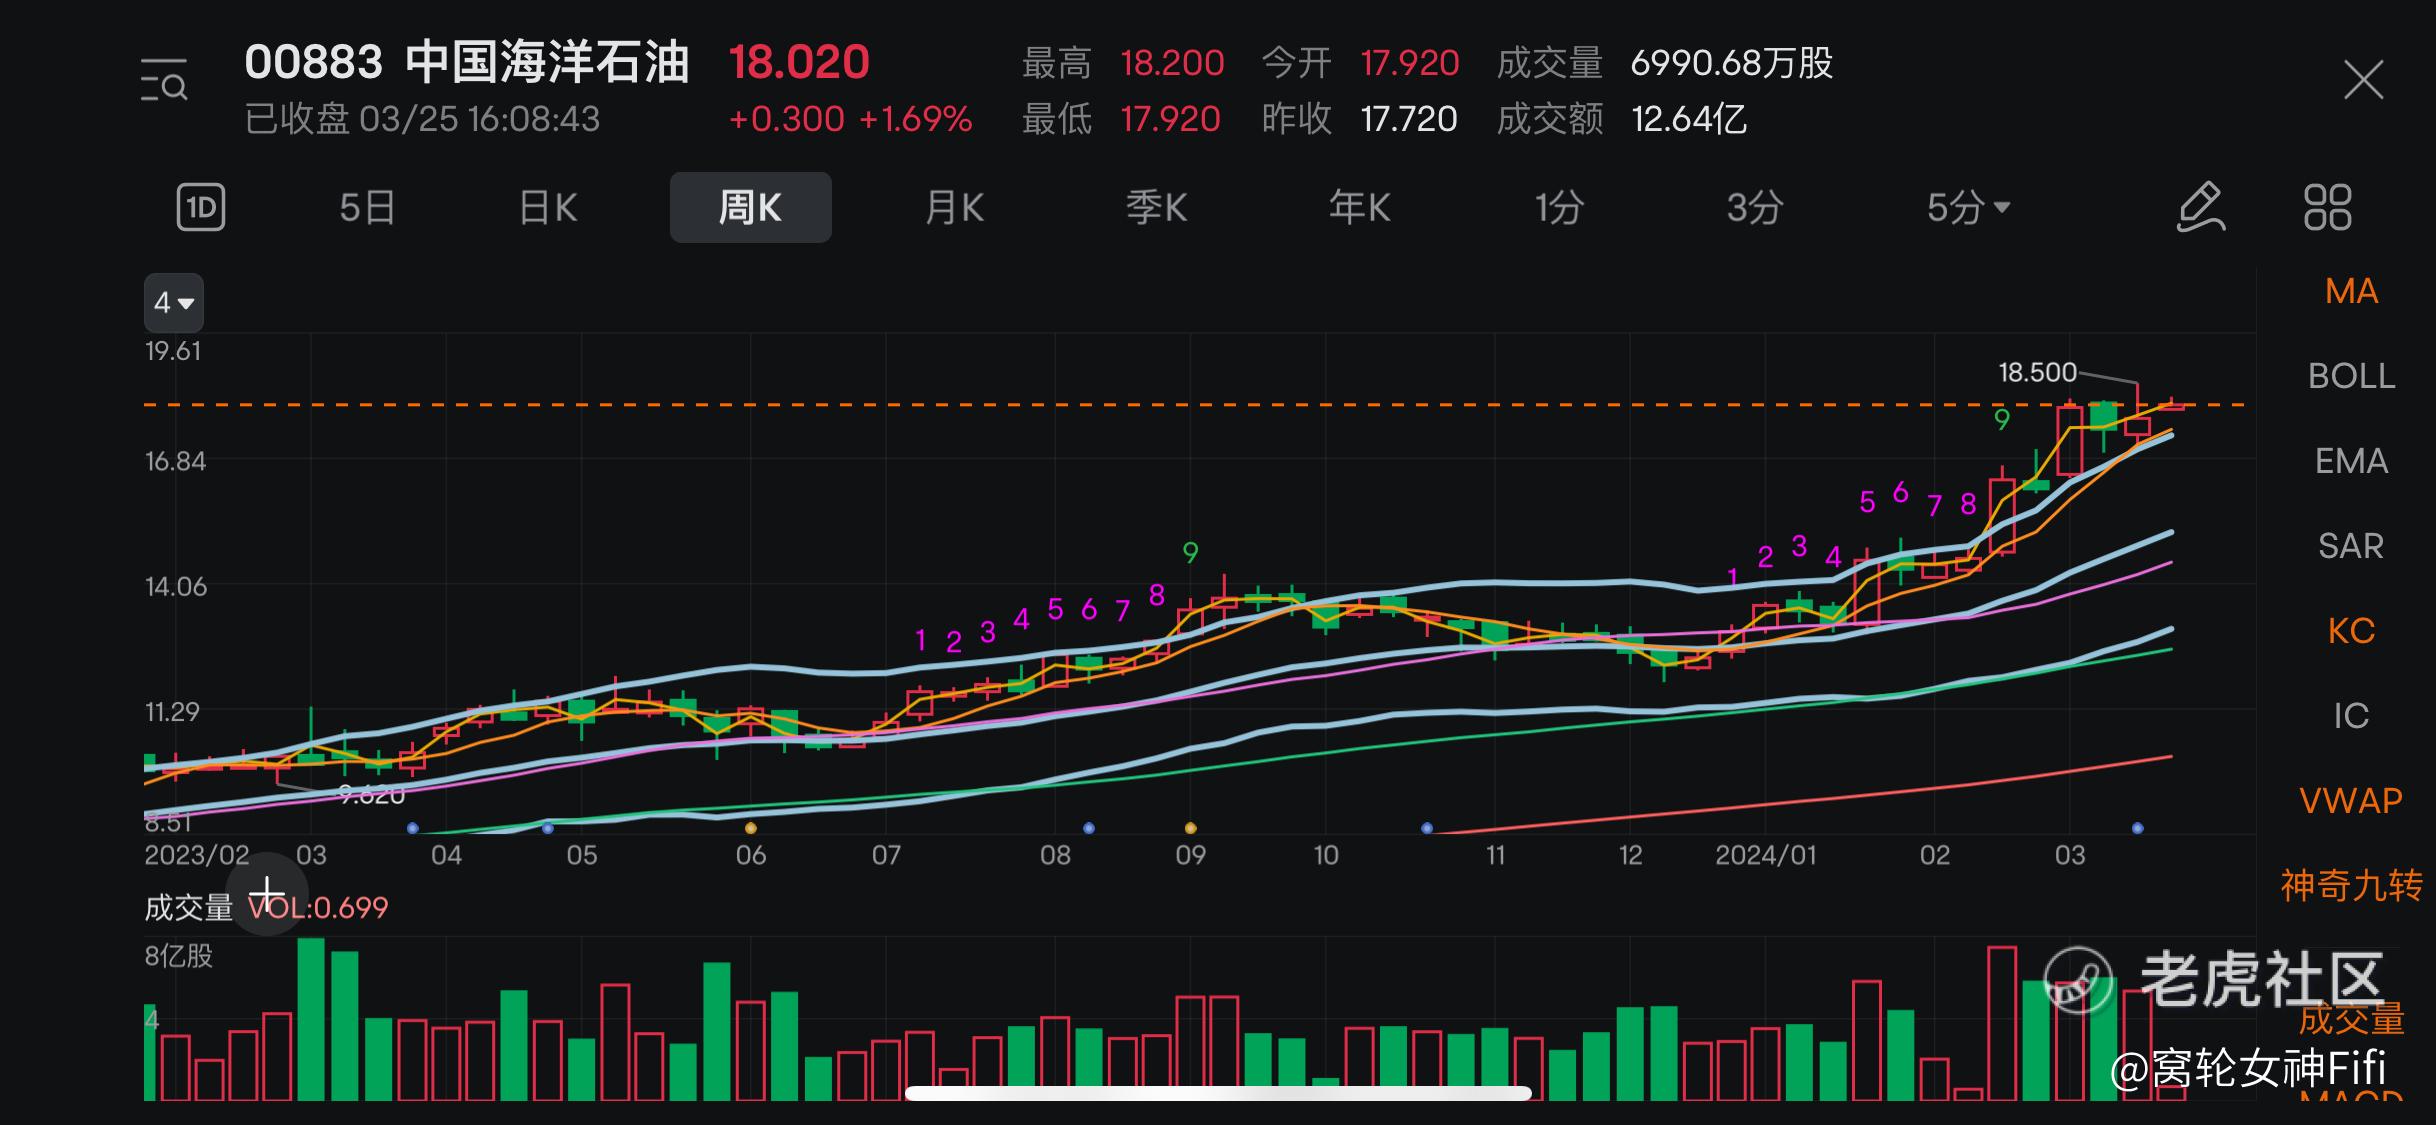
Task: Click the VOL:0.699 volume readout
Action: coord(318,908)
